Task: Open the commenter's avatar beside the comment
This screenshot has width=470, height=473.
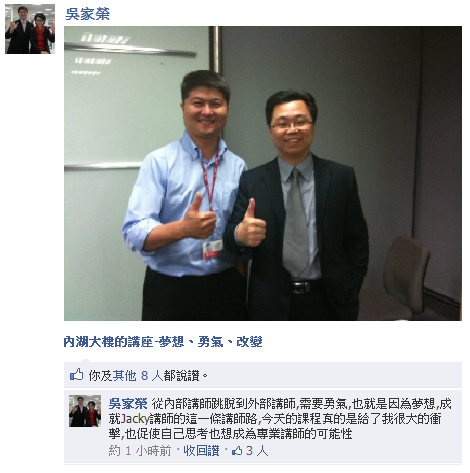Action: [x=85, y=411]
